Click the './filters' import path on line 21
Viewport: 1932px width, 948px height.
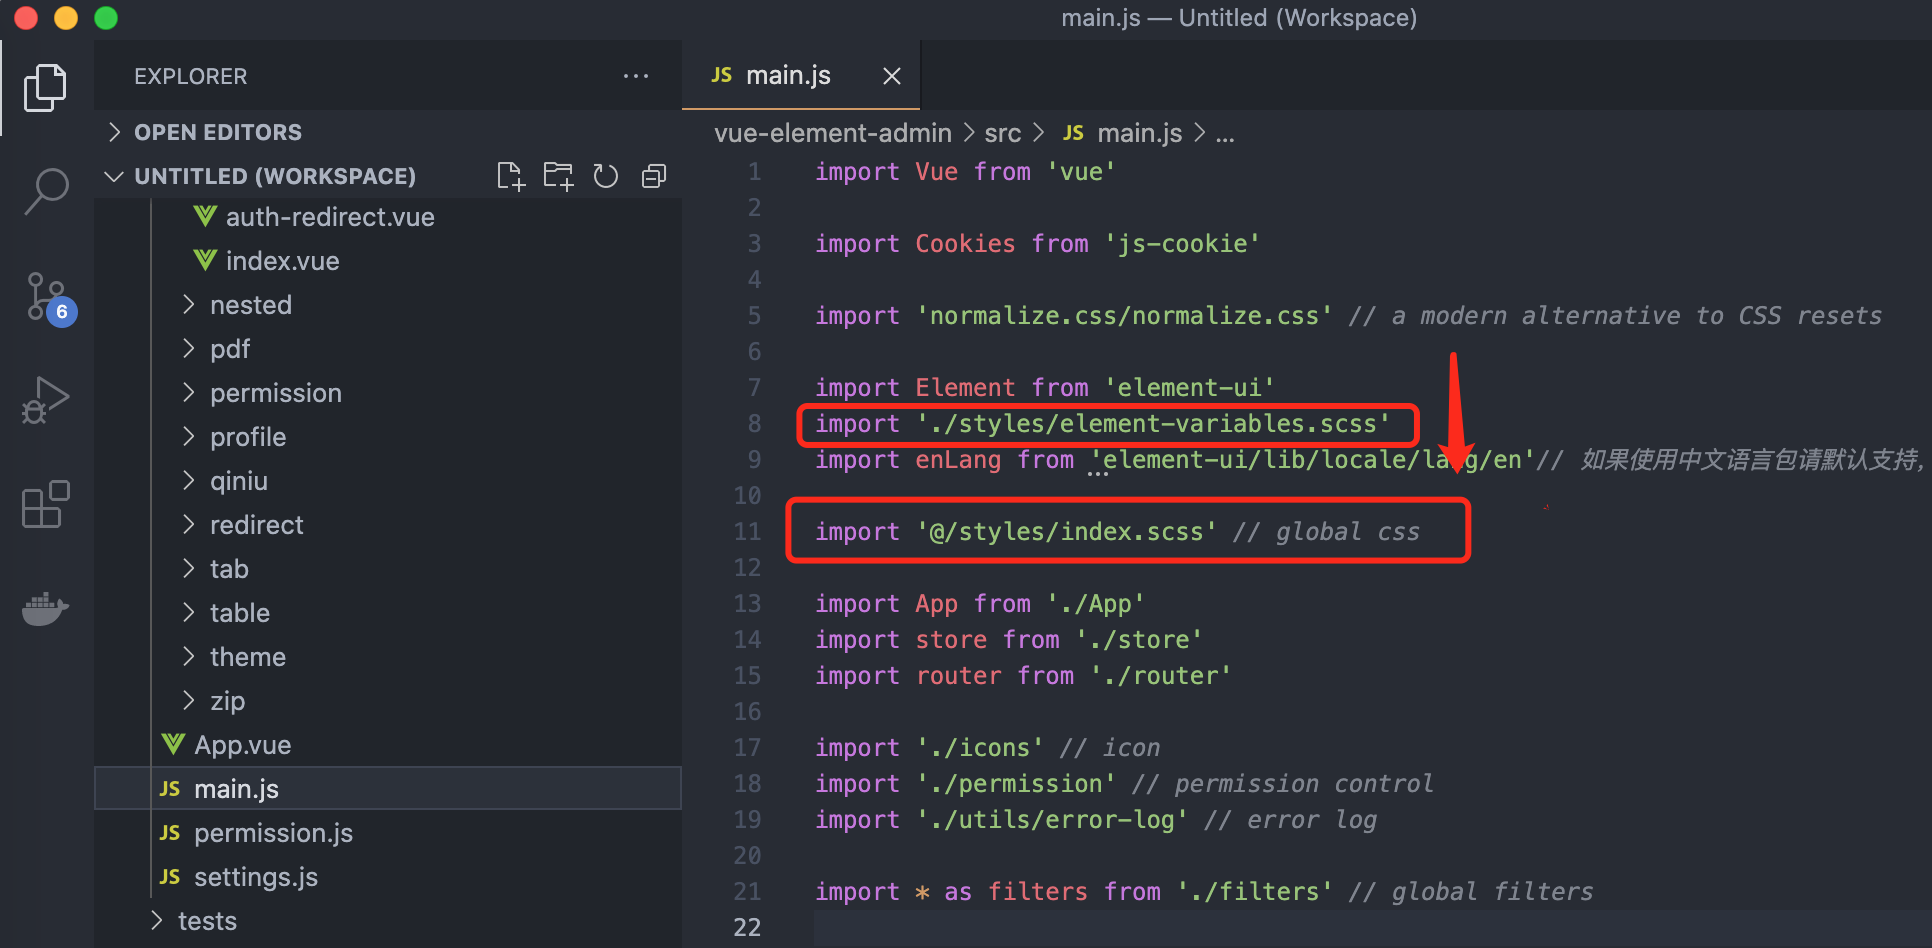click(x=1254, y=892)
